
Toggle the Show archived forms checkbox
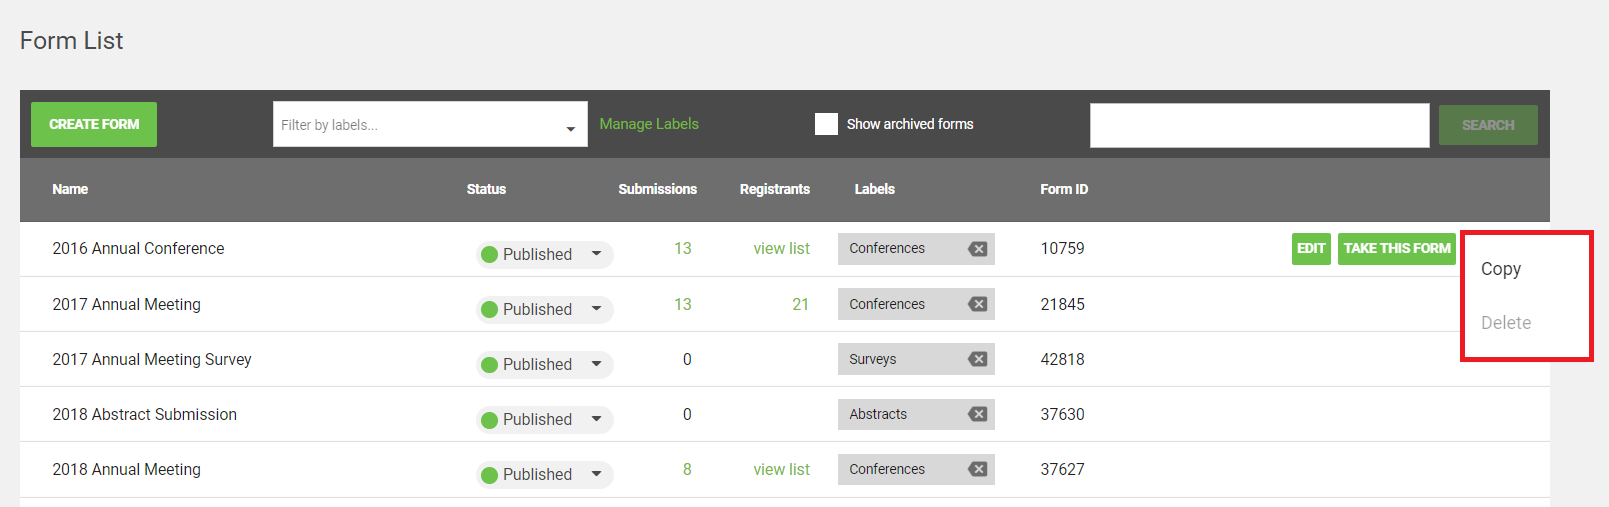click(x=826, y=124)
